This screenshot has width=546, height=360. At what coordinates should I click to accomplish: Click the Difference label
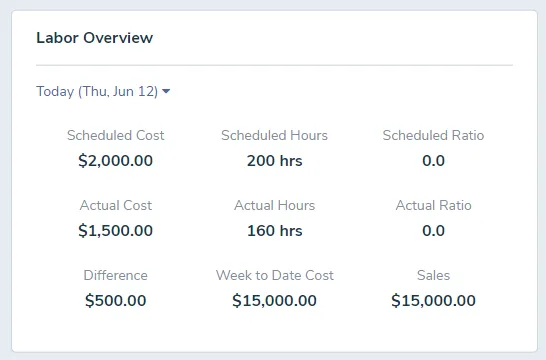[x=116, y=275]
